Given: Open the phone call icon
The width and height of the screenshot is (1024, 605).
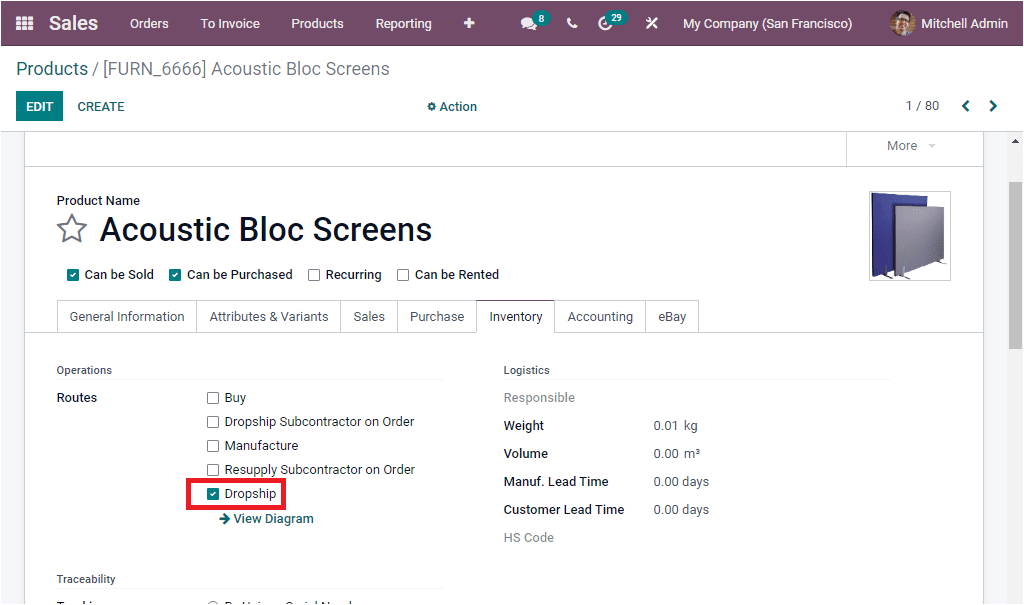Looking at the screenshot, I should pos(571,23).
